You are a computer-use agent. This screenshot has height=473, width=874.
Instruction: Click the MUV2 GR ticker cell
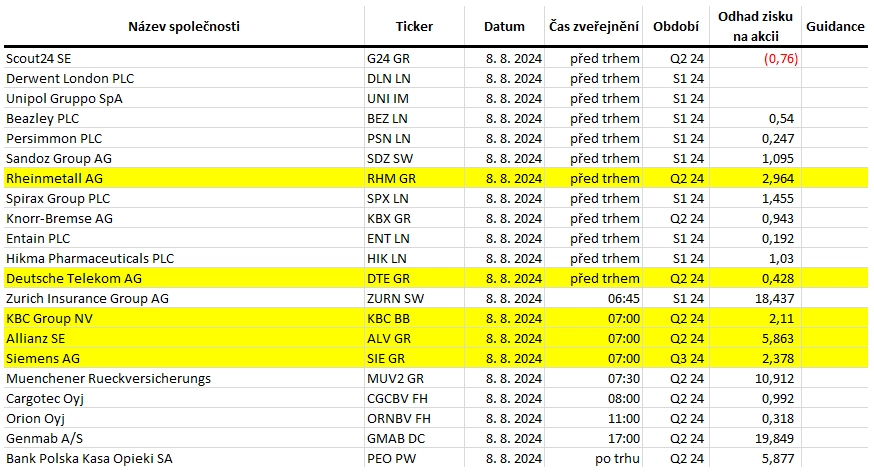pos(414,378)
